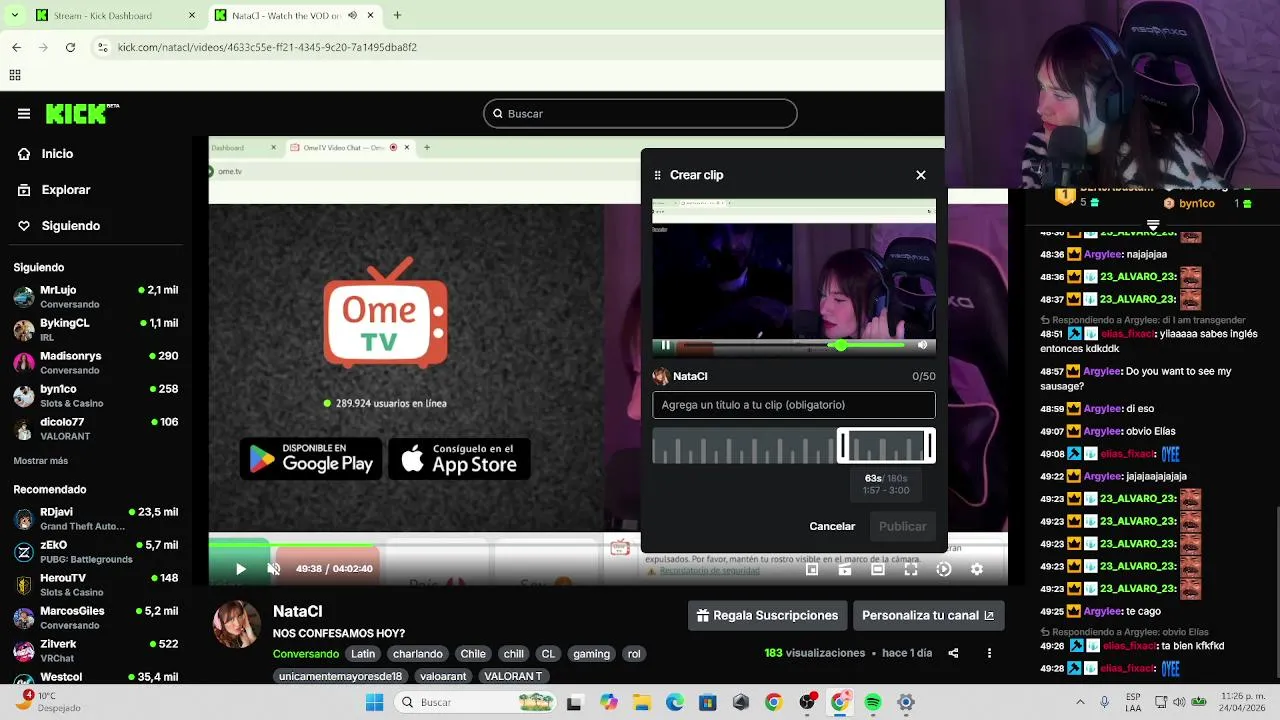Grab the Crear clip drag handle

657,175
